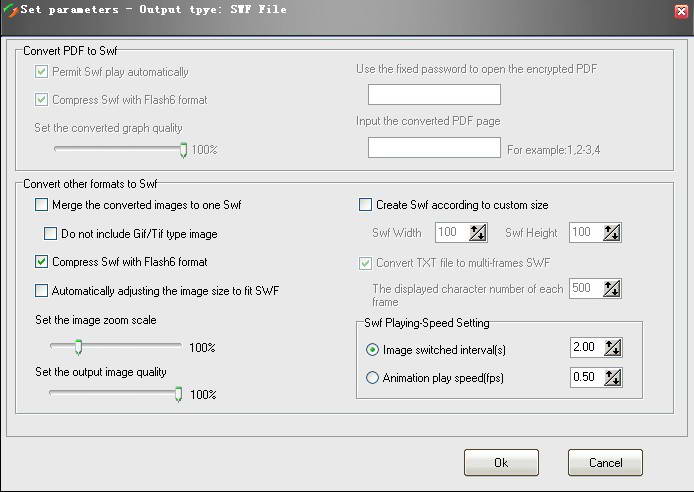Click the Swf Height spinner arrows
The height and width of the screenshot is (492, 694).
(612, 233)
